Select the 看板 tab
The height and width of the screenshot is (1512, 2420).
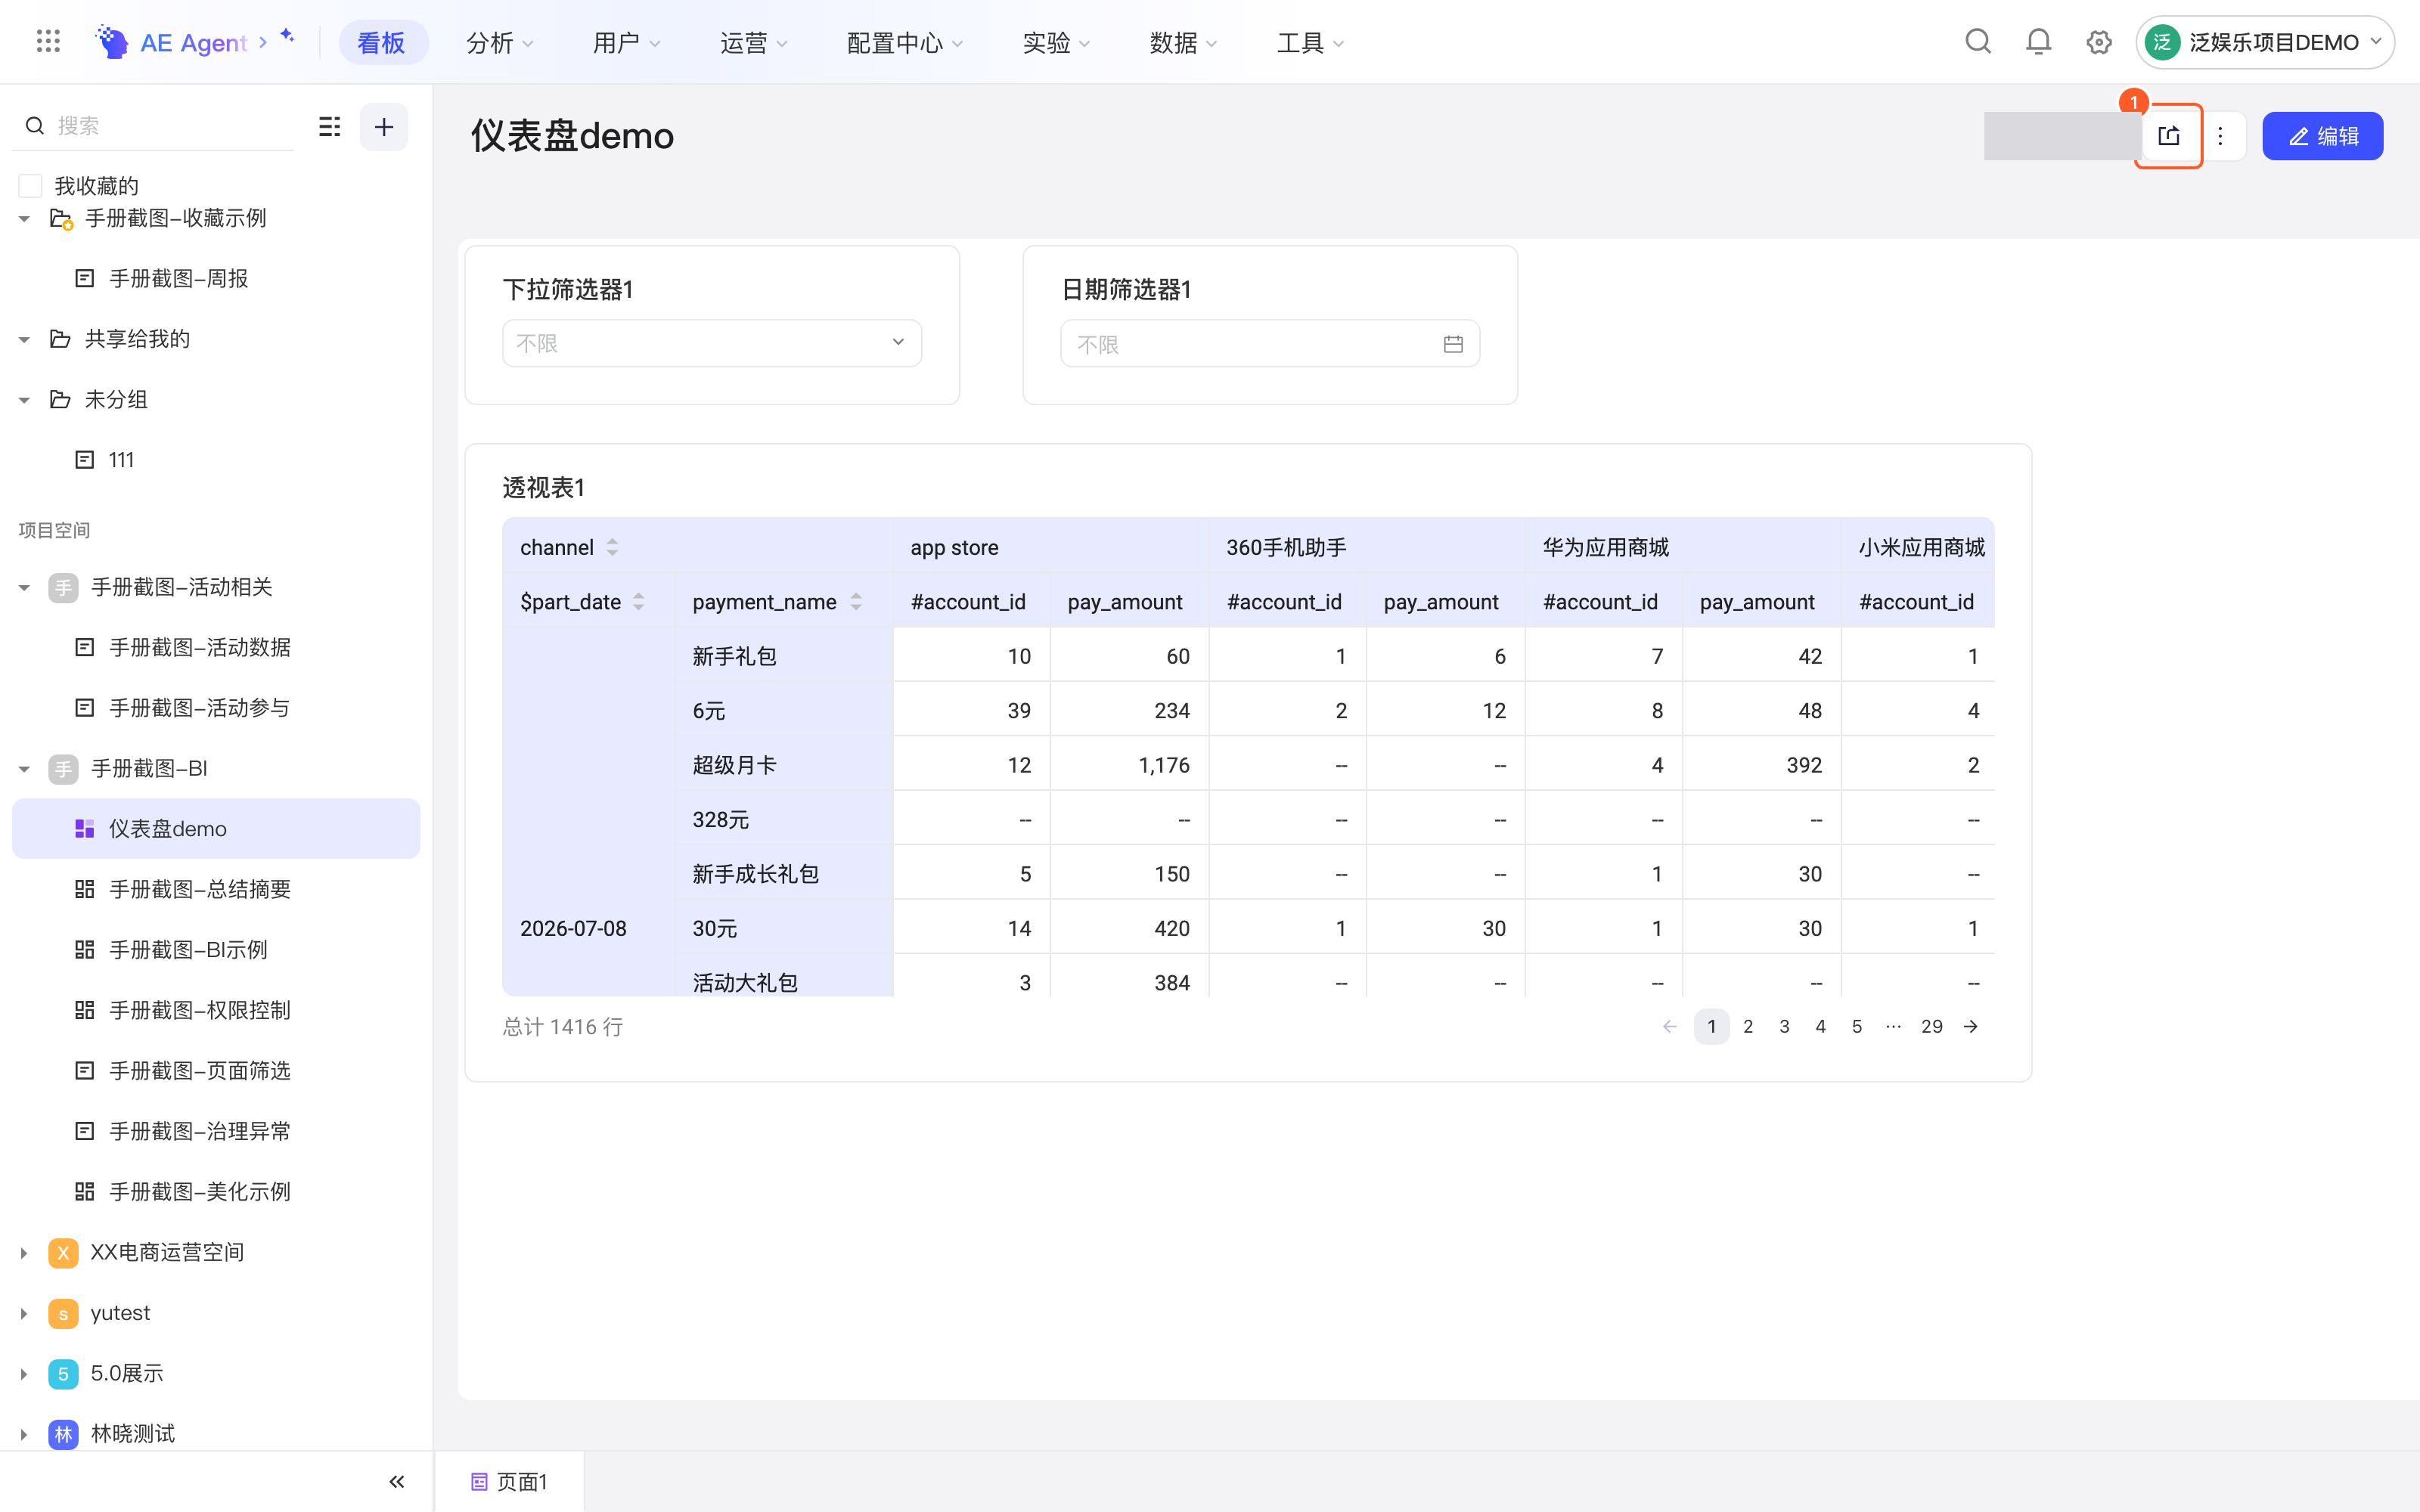click(x=382, y=42)
